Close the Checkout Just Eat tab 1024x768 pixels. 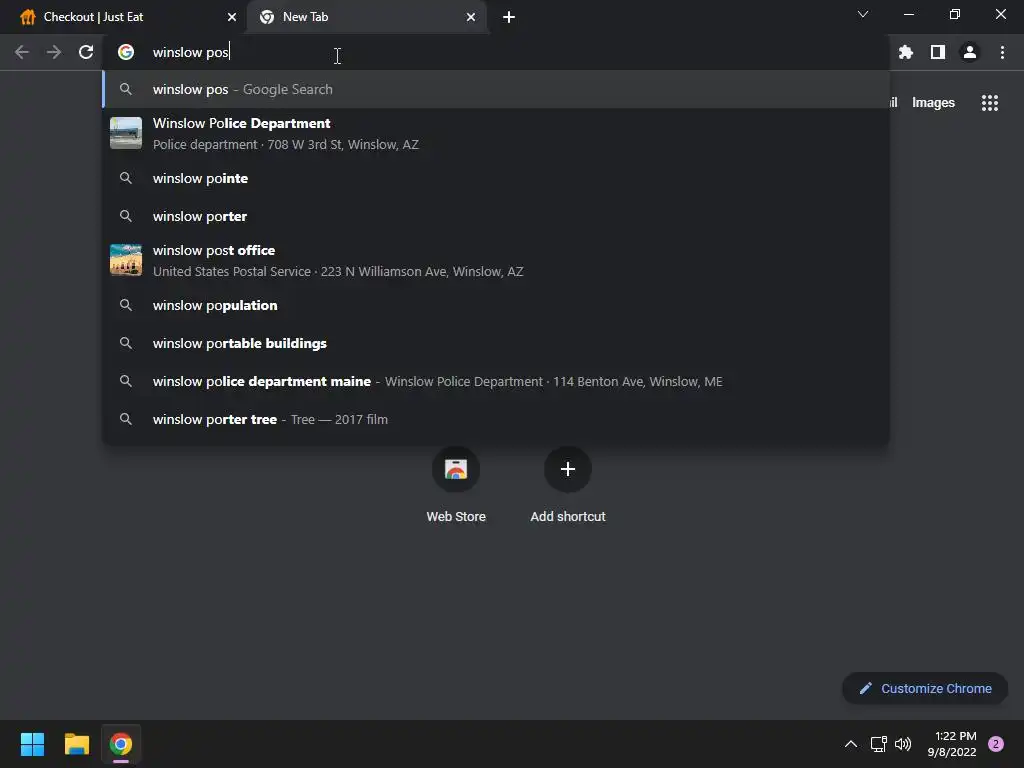232,17
